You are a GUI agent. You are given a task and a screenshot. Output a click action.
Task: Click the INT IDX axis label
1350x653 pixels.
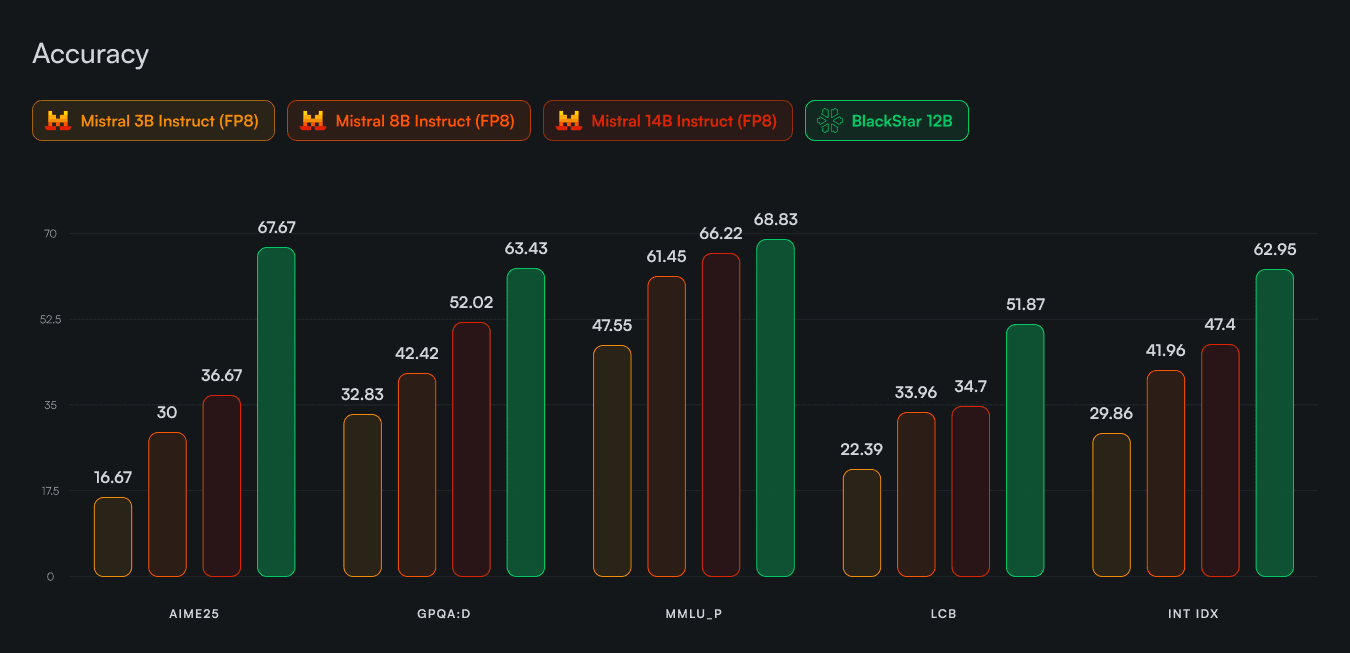pyautogui.click(x=1193, y=614)
